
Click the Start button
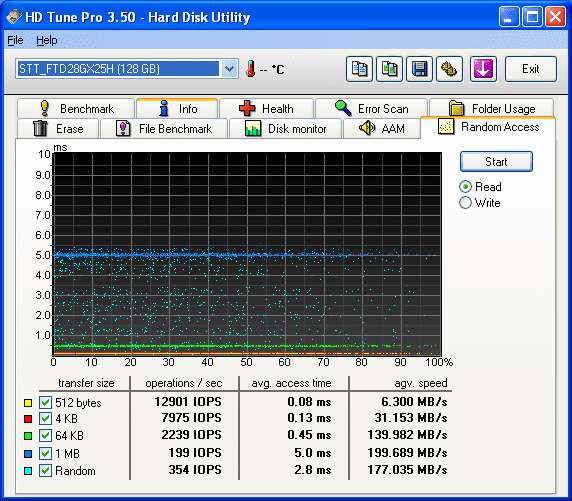[x=496, y=162]
